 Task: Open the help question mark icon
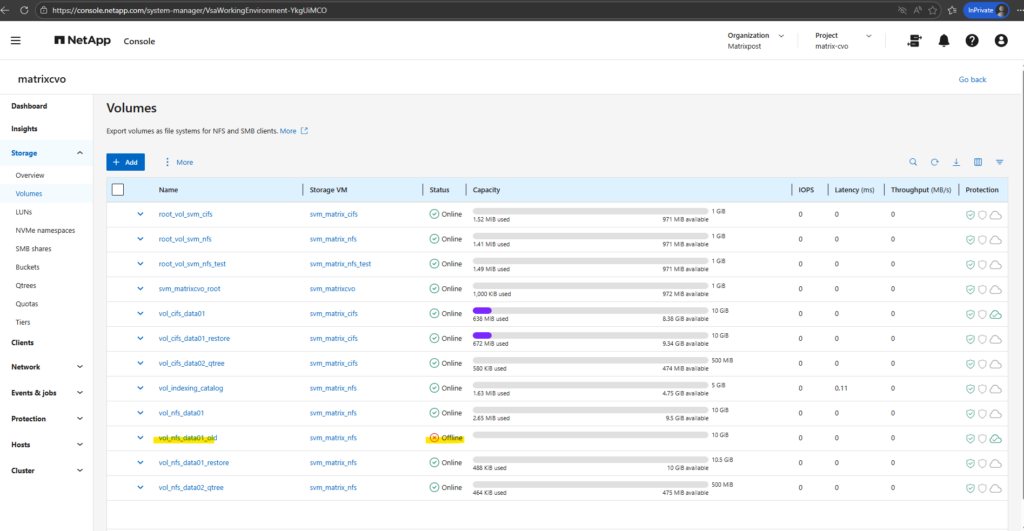tap(972, 41)
